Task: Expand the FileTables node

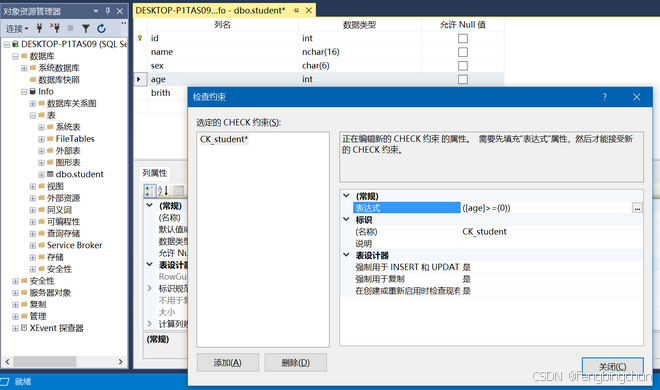Action: pos(41,139)
